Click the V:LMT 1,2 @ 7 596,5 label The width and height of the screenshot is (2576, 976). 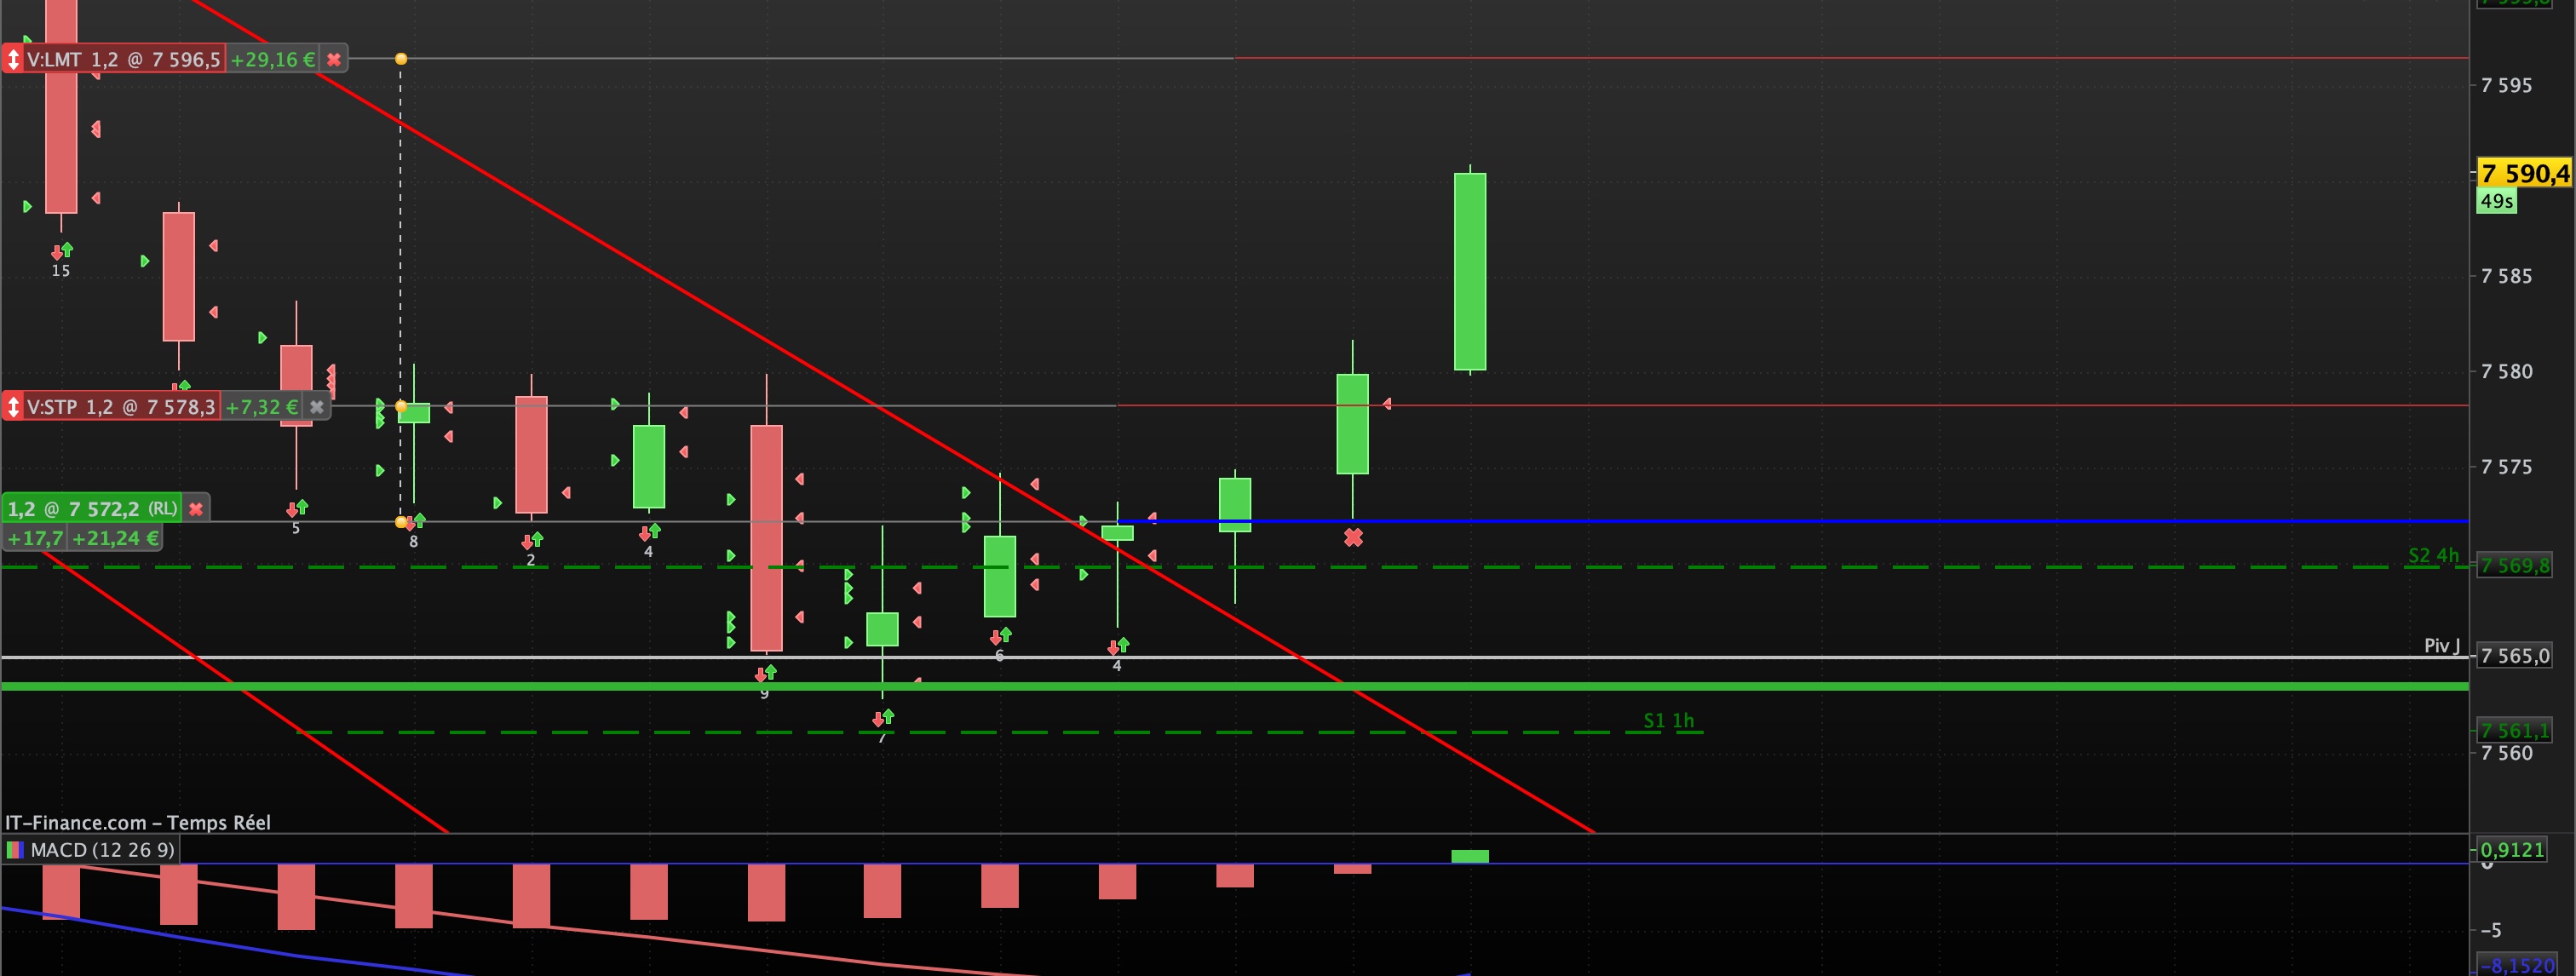coord(123,60)
